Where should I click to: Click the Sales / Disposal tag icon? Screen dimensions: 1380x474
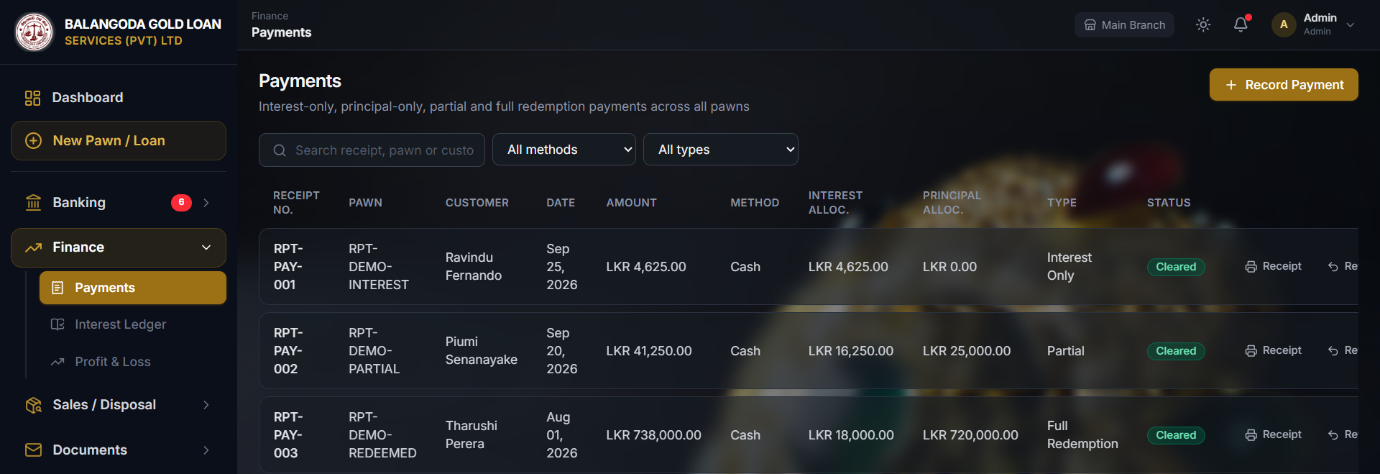click(33, 405)
